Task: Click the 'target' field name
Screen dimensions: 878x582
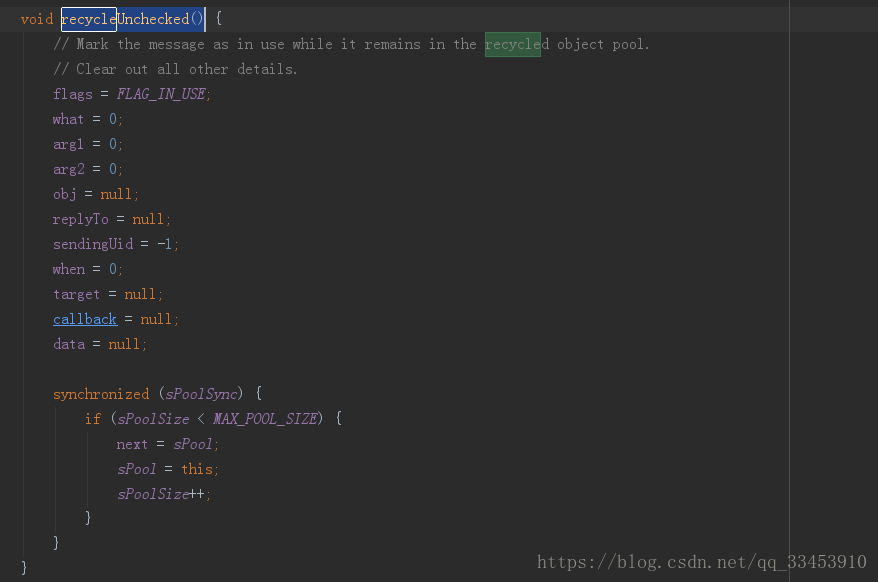Action: pos(77,295)
